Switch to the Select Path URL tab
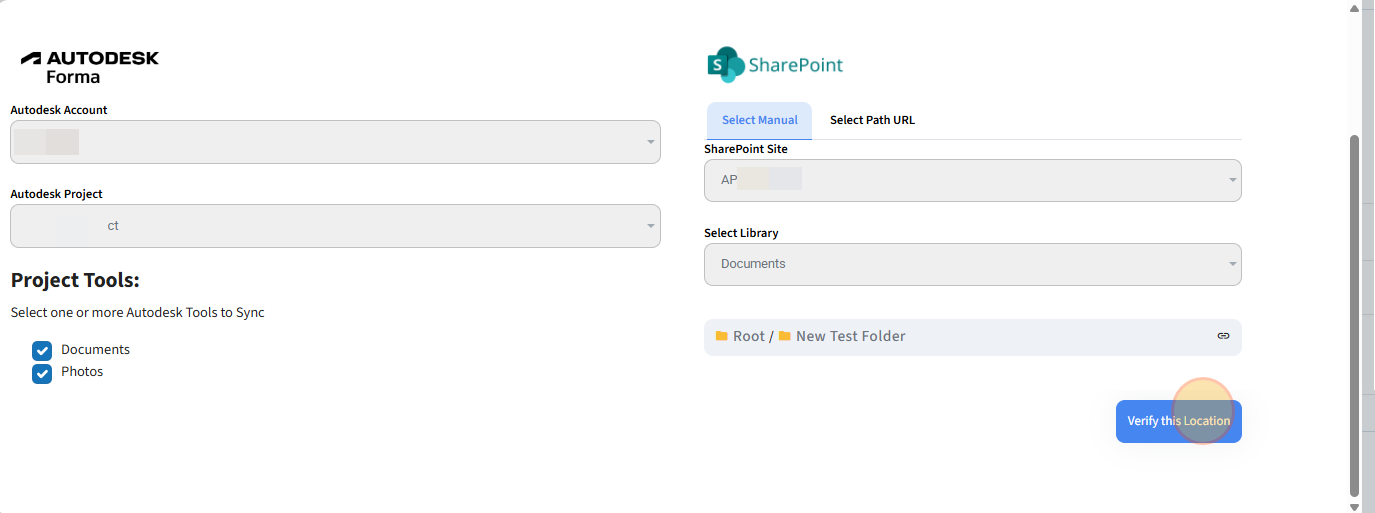The width and height of the screenshot is (1375, 513). [872, 120]
